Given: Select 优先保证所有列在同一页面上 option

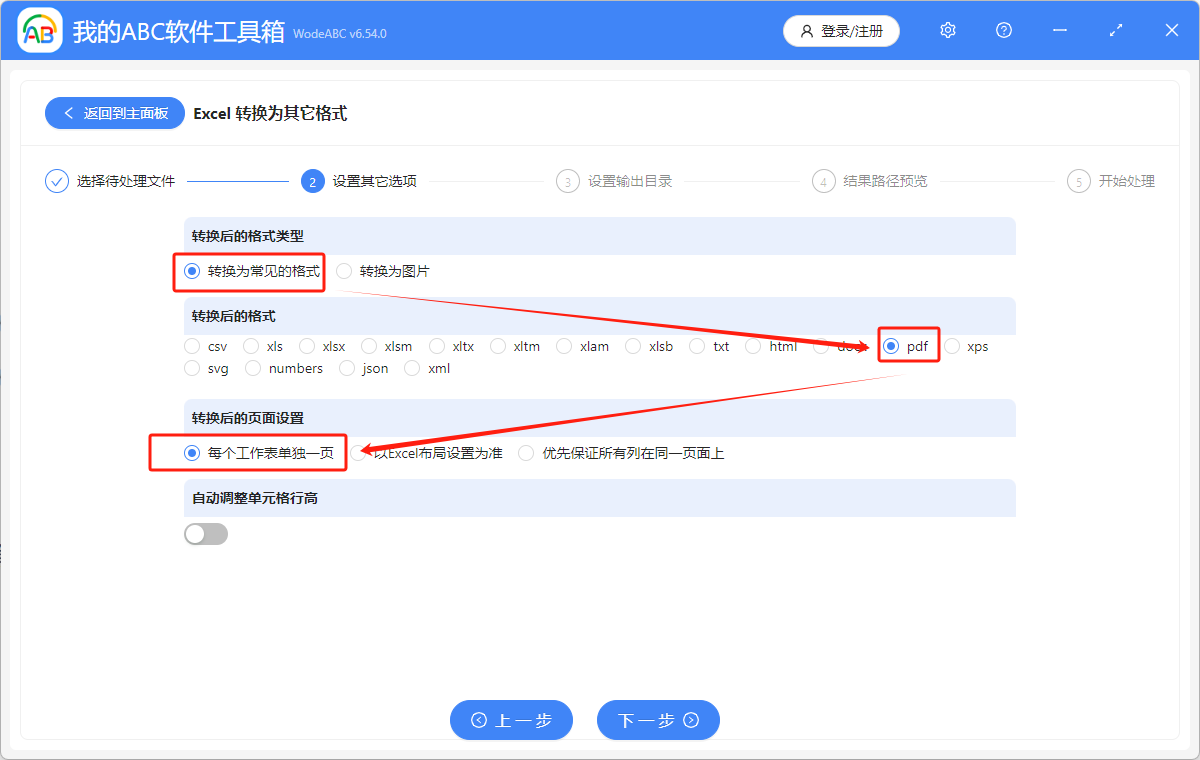Looking at the screenshot, I should coord(526,452).
